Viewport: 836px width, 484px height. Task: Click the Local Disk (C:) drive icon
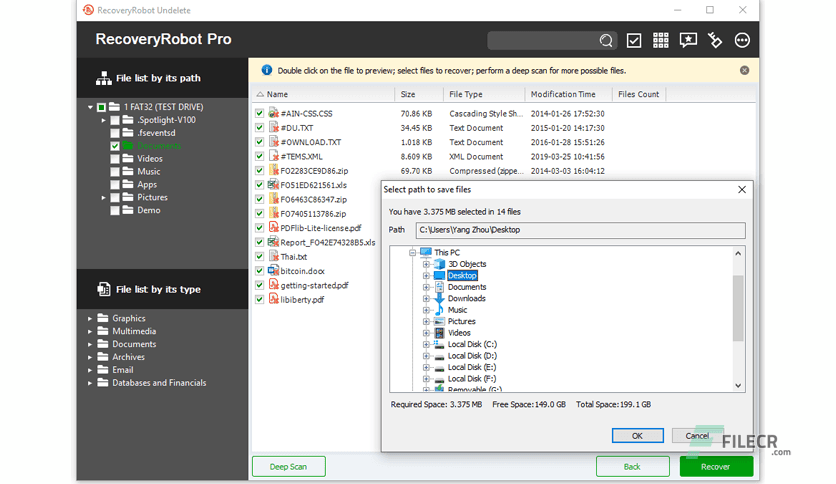pos(439,344)
